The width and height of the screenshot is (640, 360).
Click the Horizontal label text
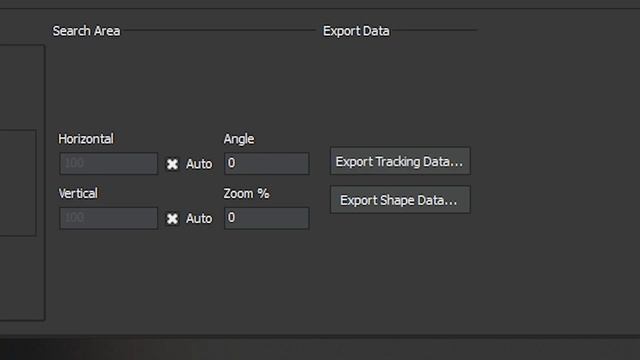[x=86, y=139]
